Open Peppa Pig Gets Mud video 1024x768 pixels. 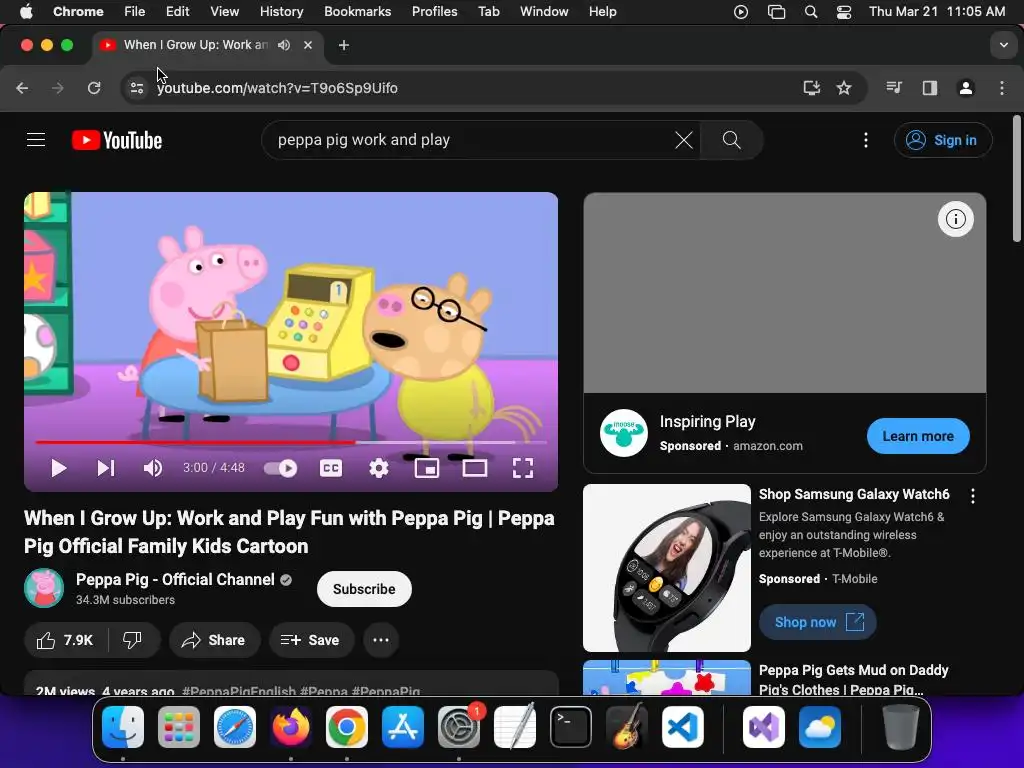[x=854, y=679]
